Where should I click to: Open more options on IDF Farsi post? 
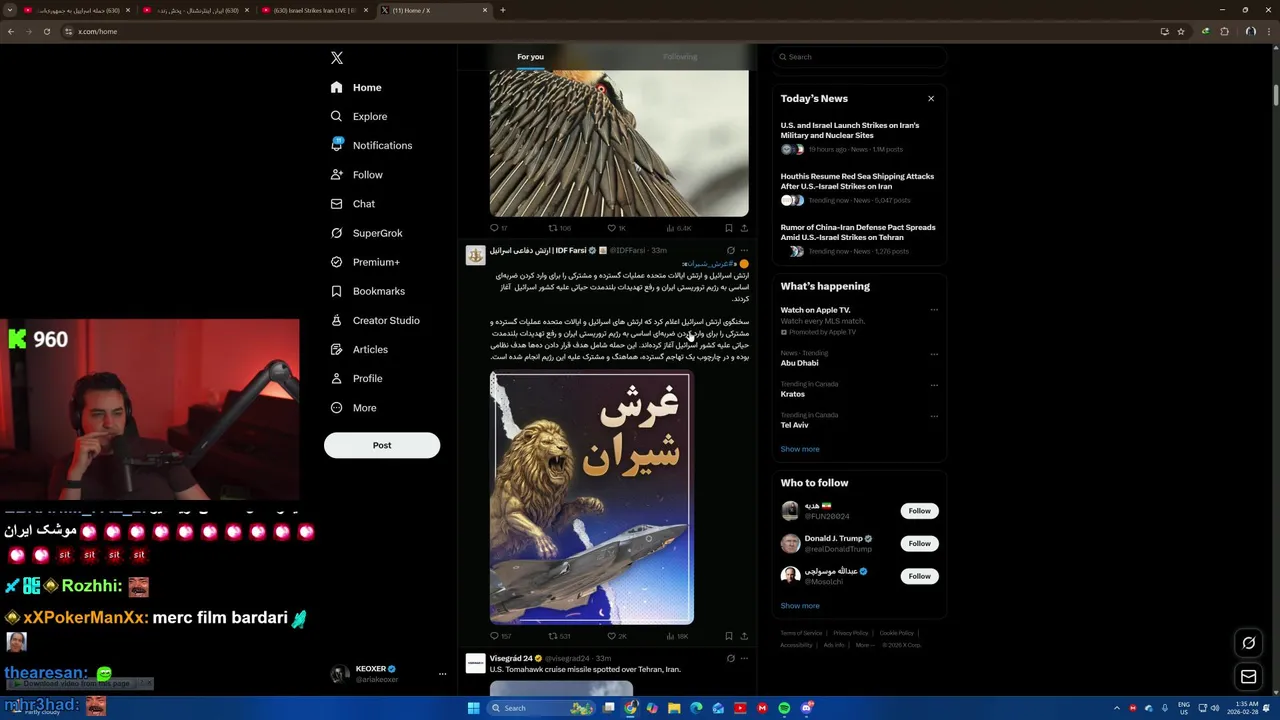tap(744, 251)
